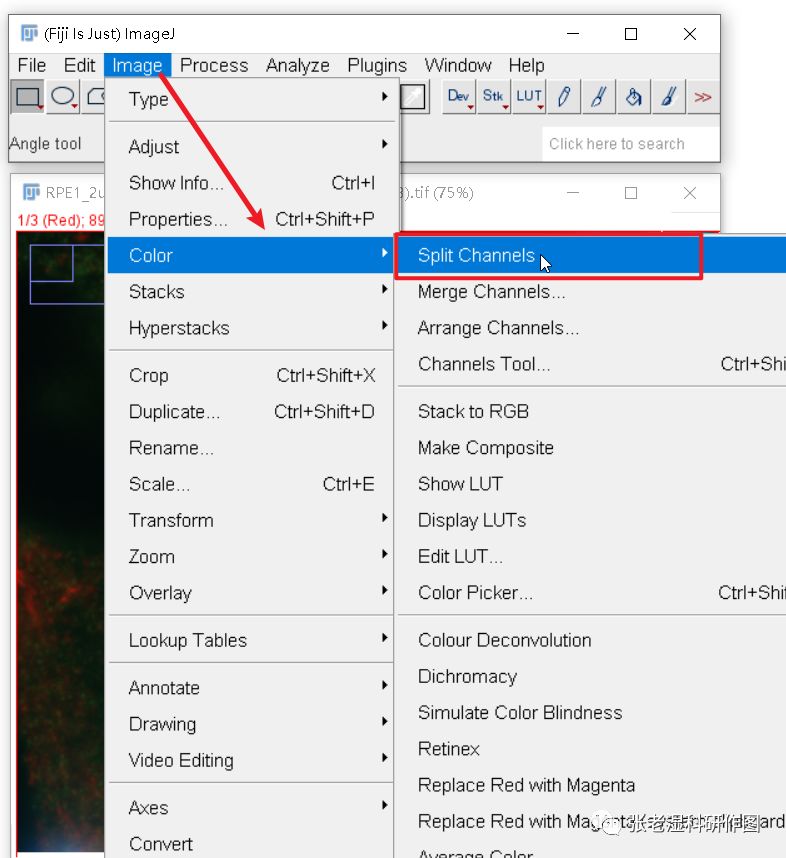Expand the Video Editing submenu
Image resolution: width=786 pixels, height=858 pixels.
click(x=251, y=760)
